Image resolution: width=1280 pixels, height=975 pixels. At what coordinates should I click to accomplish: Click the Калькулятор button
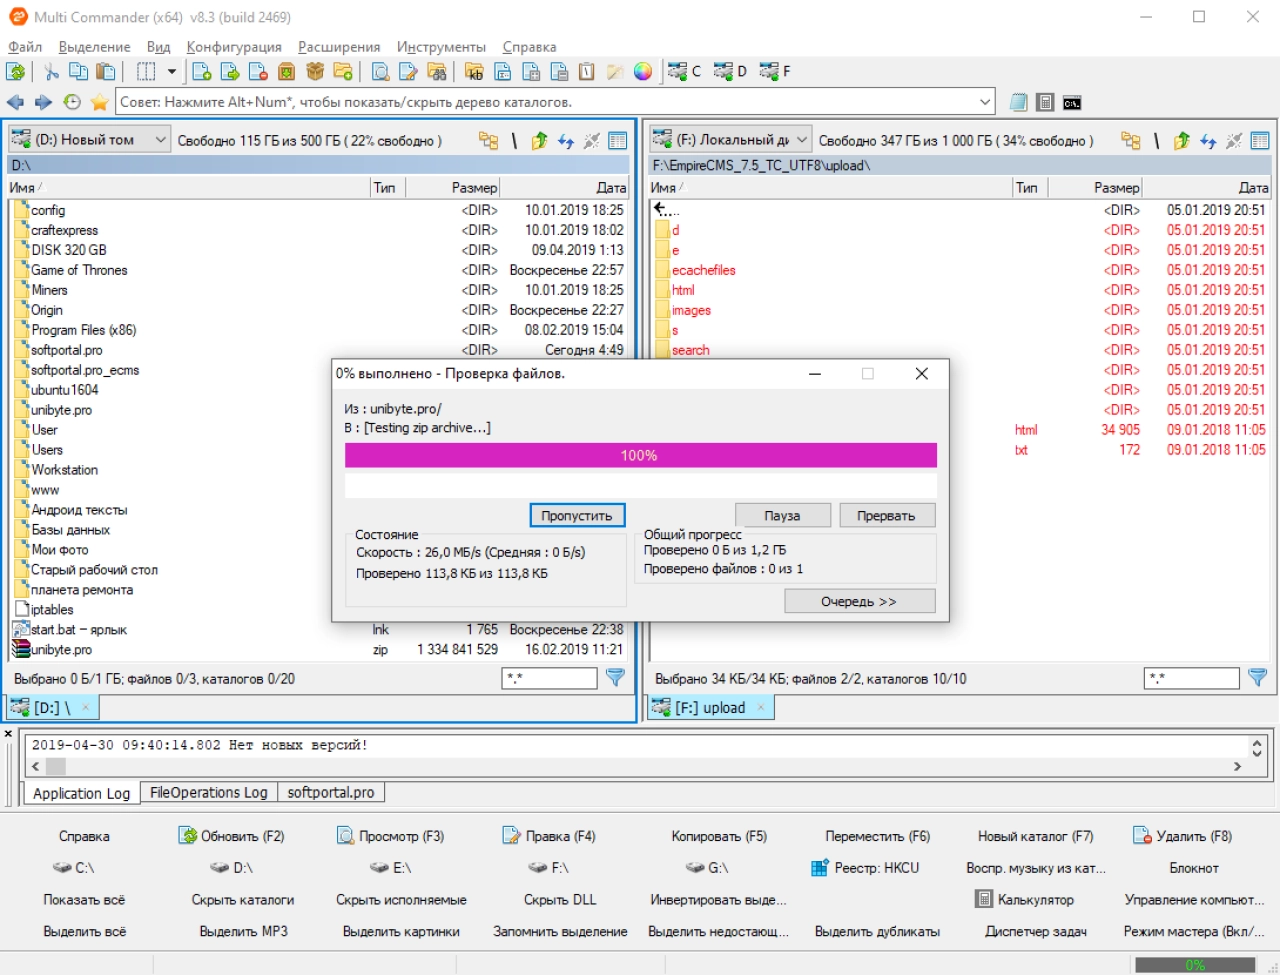(1024, 900)
